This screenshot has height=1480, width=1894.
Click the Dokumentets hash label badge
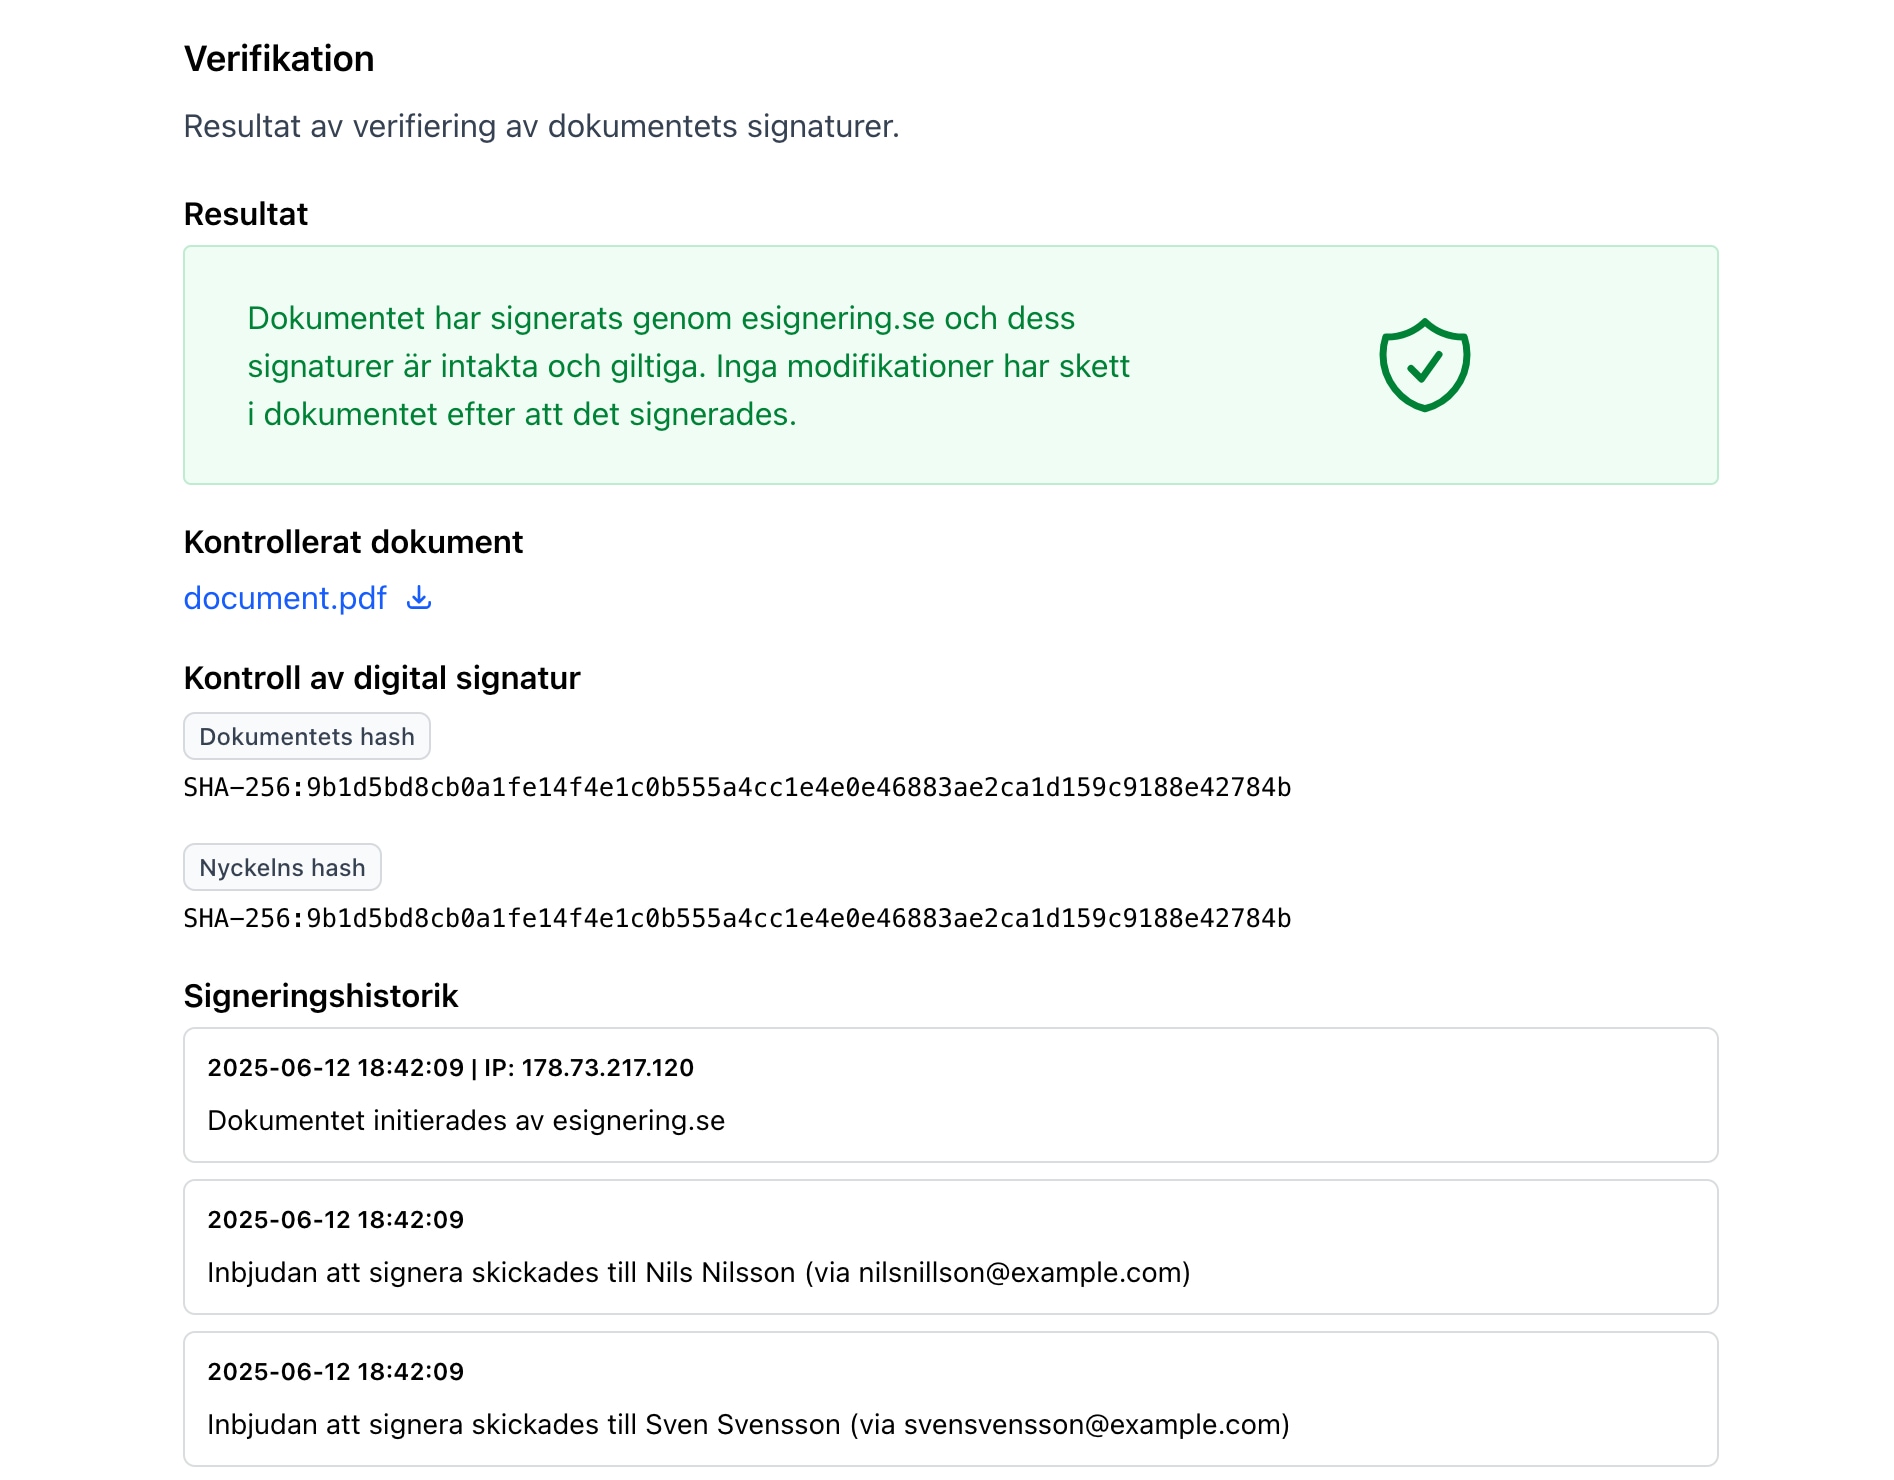tap(307, 736)
